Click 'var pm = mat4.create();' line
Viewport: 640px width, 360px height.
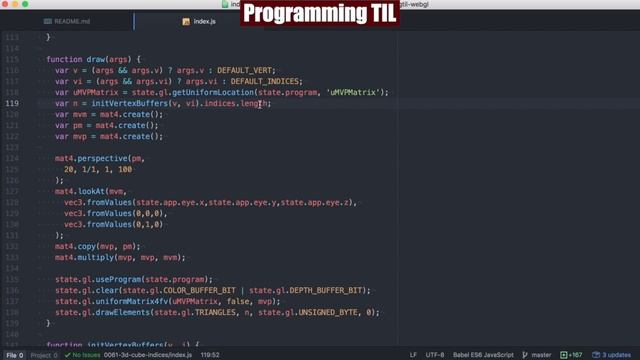tap(107, 125)
